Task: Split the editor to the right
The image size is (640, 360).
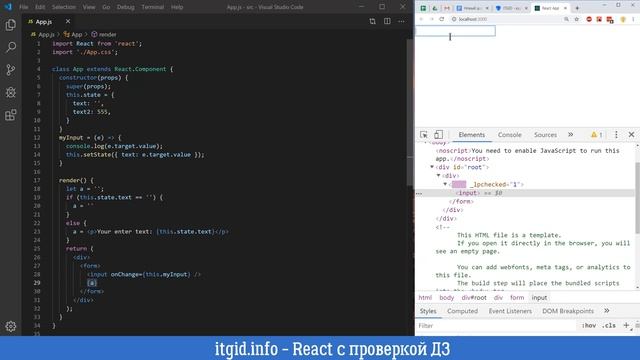Action: point(387,21)
